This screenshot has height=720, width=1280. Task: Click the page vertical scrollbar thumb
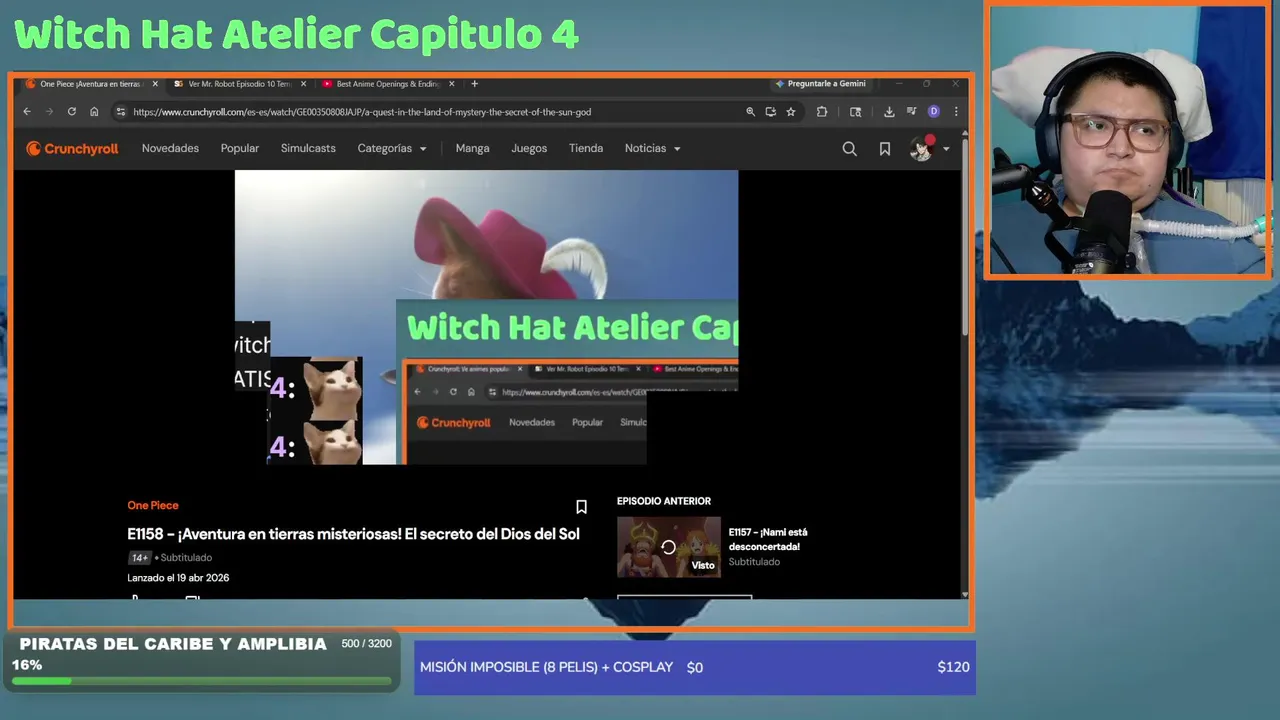(965, 238)
